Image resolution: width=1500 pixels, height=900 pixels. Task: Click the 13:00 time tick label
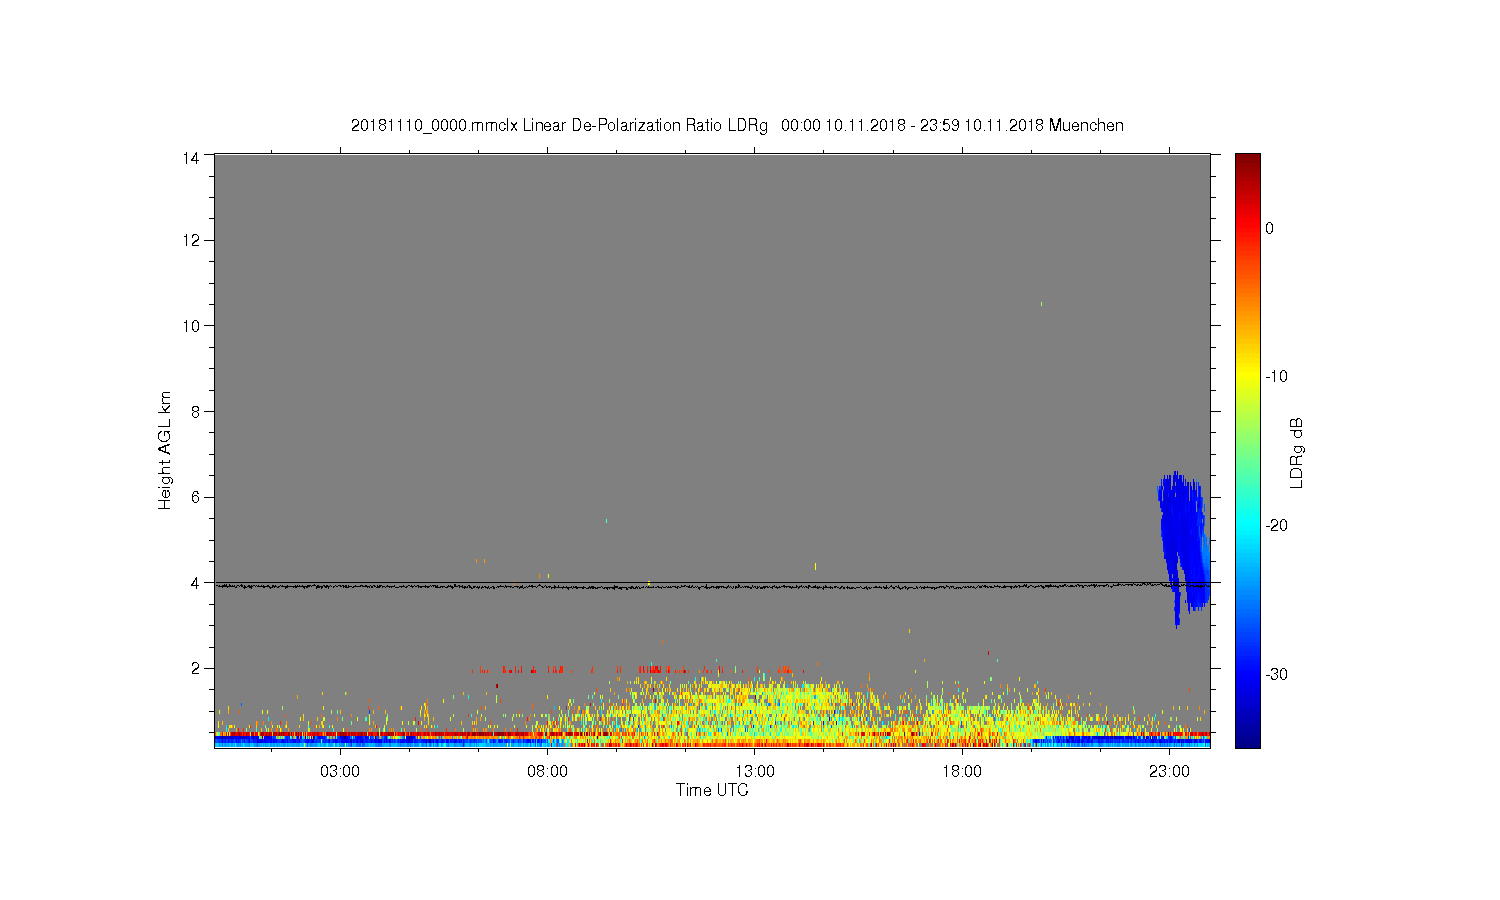point(755,772)
